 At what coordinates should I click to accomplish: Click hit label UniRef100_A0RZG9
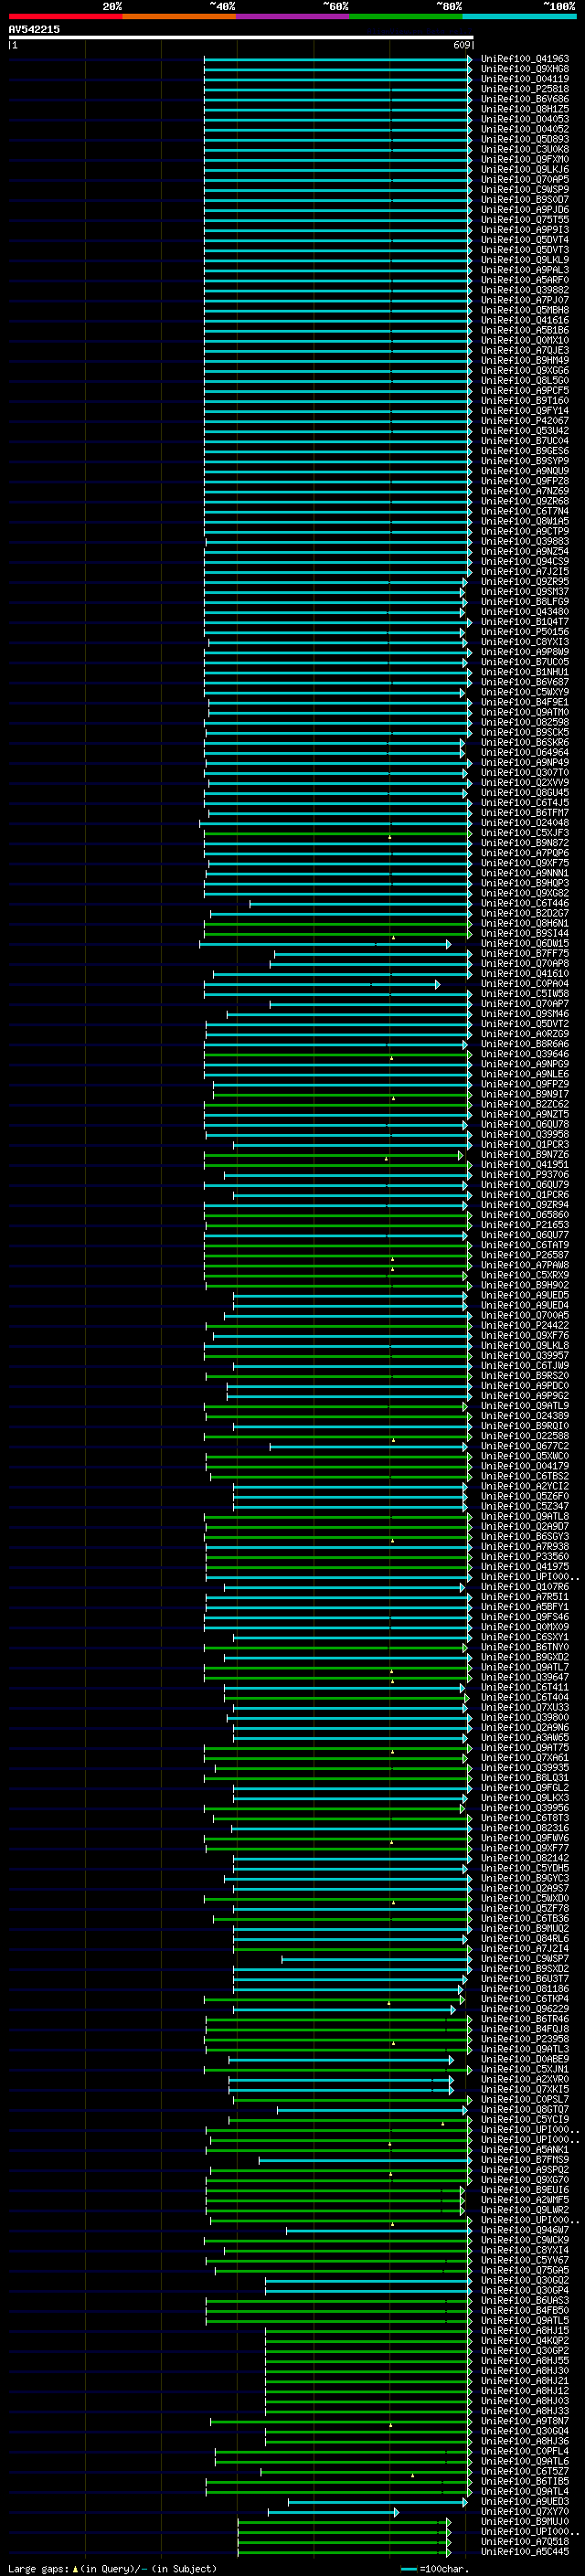pos(525,1034)
